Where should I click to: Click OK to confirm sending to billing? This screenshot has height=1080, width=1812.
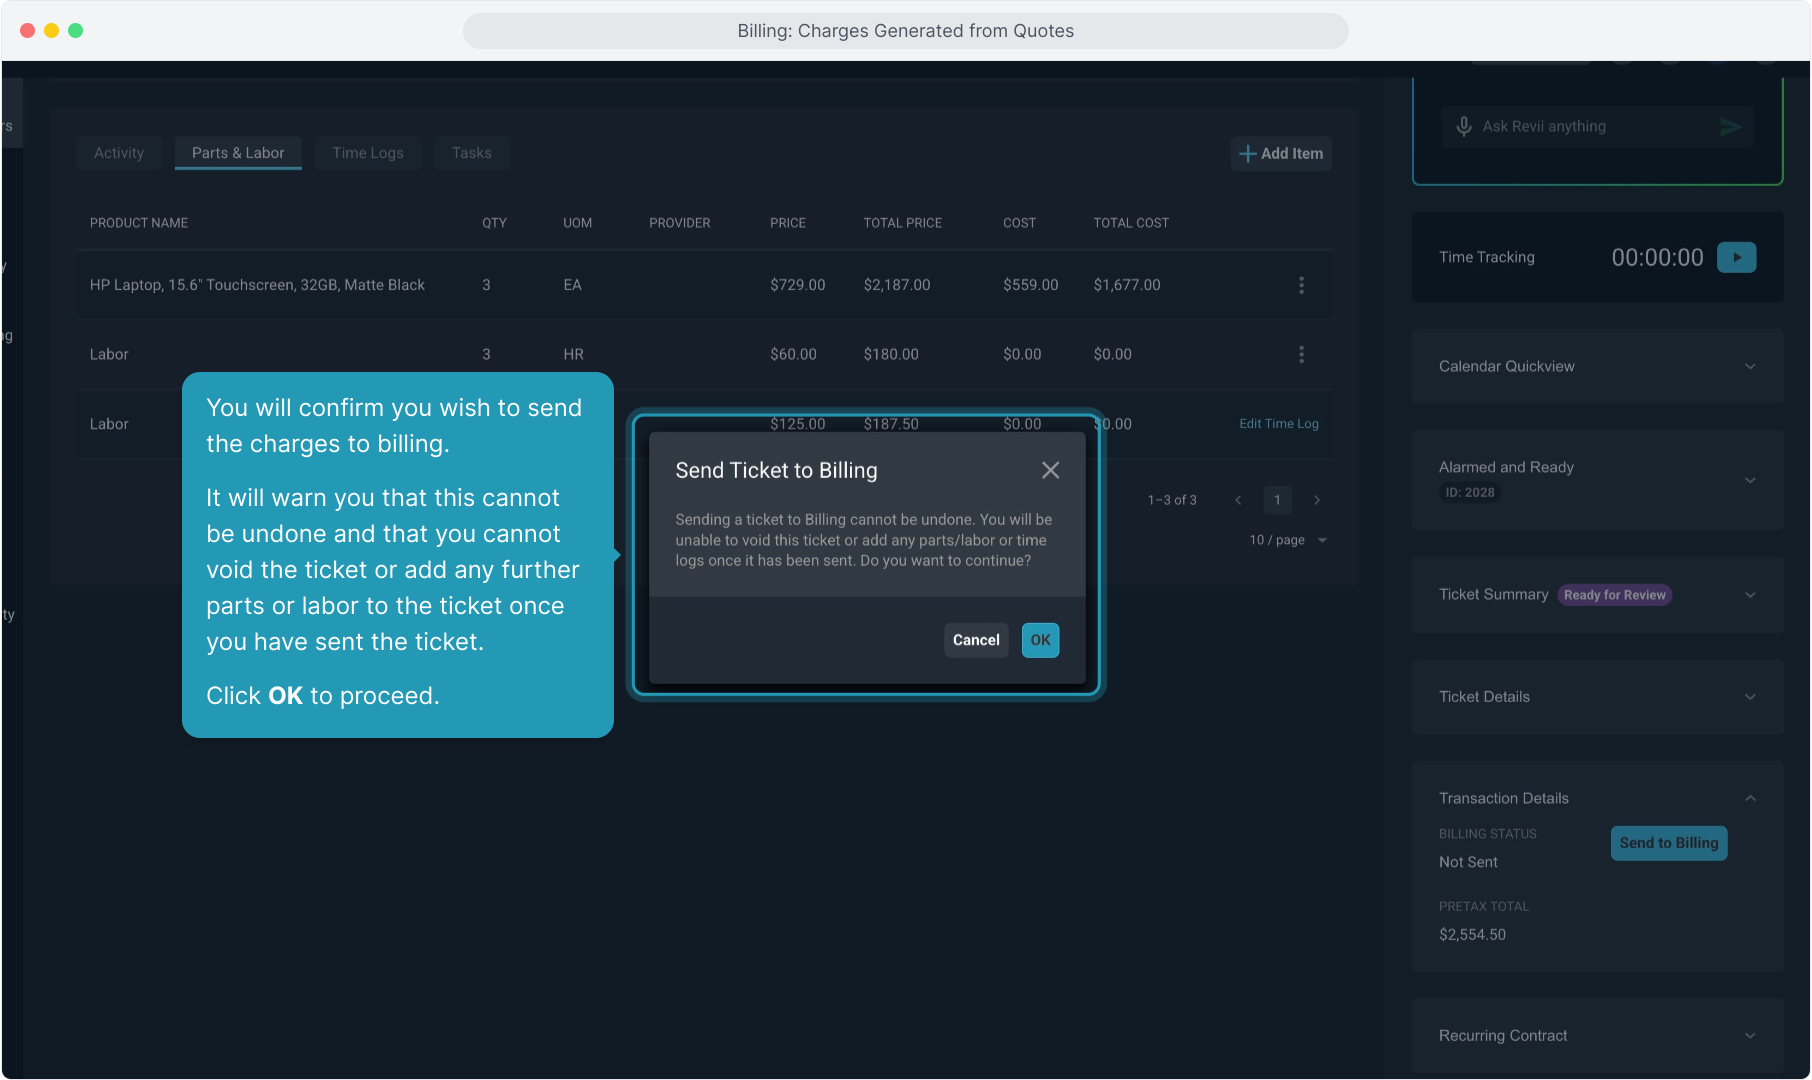click(1040, 640)
